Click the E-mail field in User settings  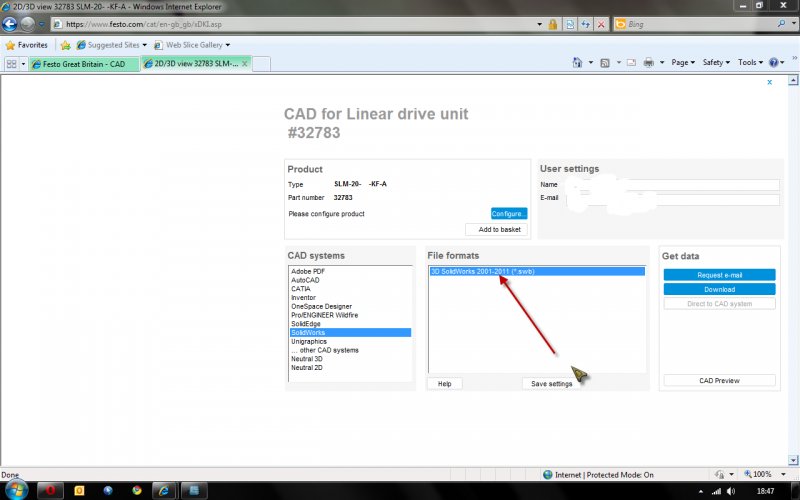(672, 199)
